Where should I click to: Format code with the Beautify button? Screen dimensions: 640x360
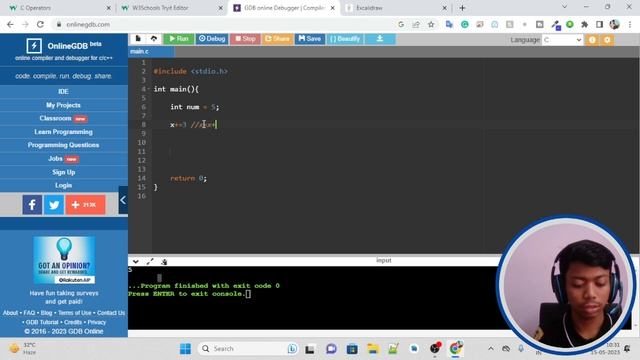click(345, 39)
